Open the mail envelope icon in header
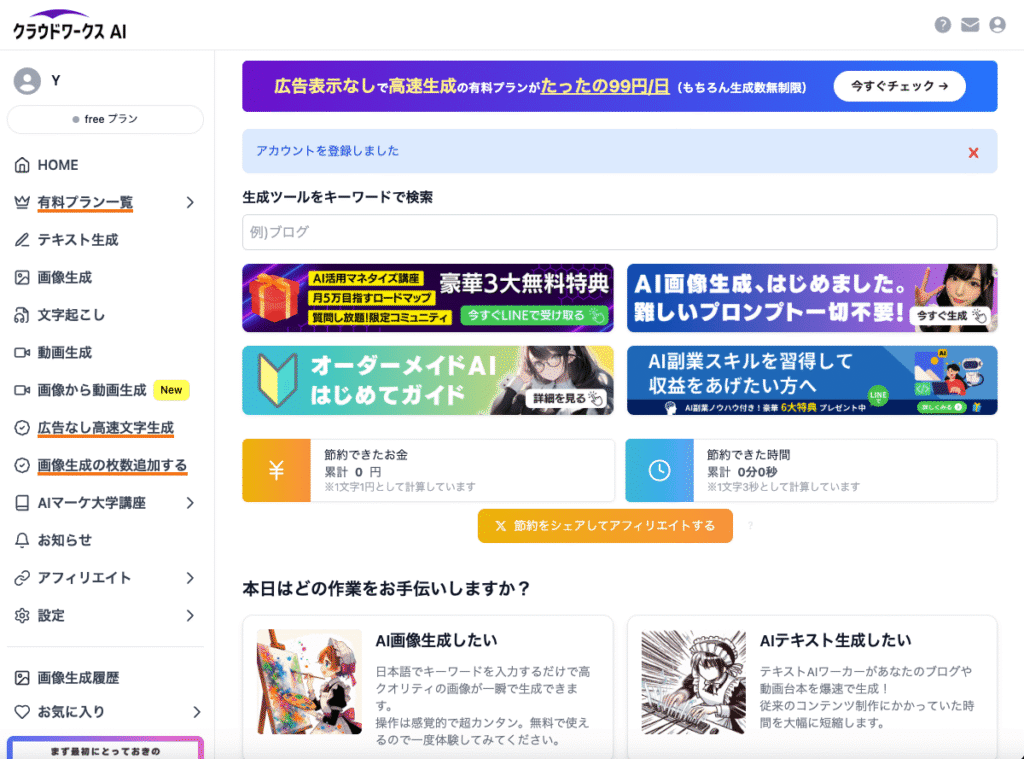Viewport: 1024px width, 759px height. [x=970, y=25]
